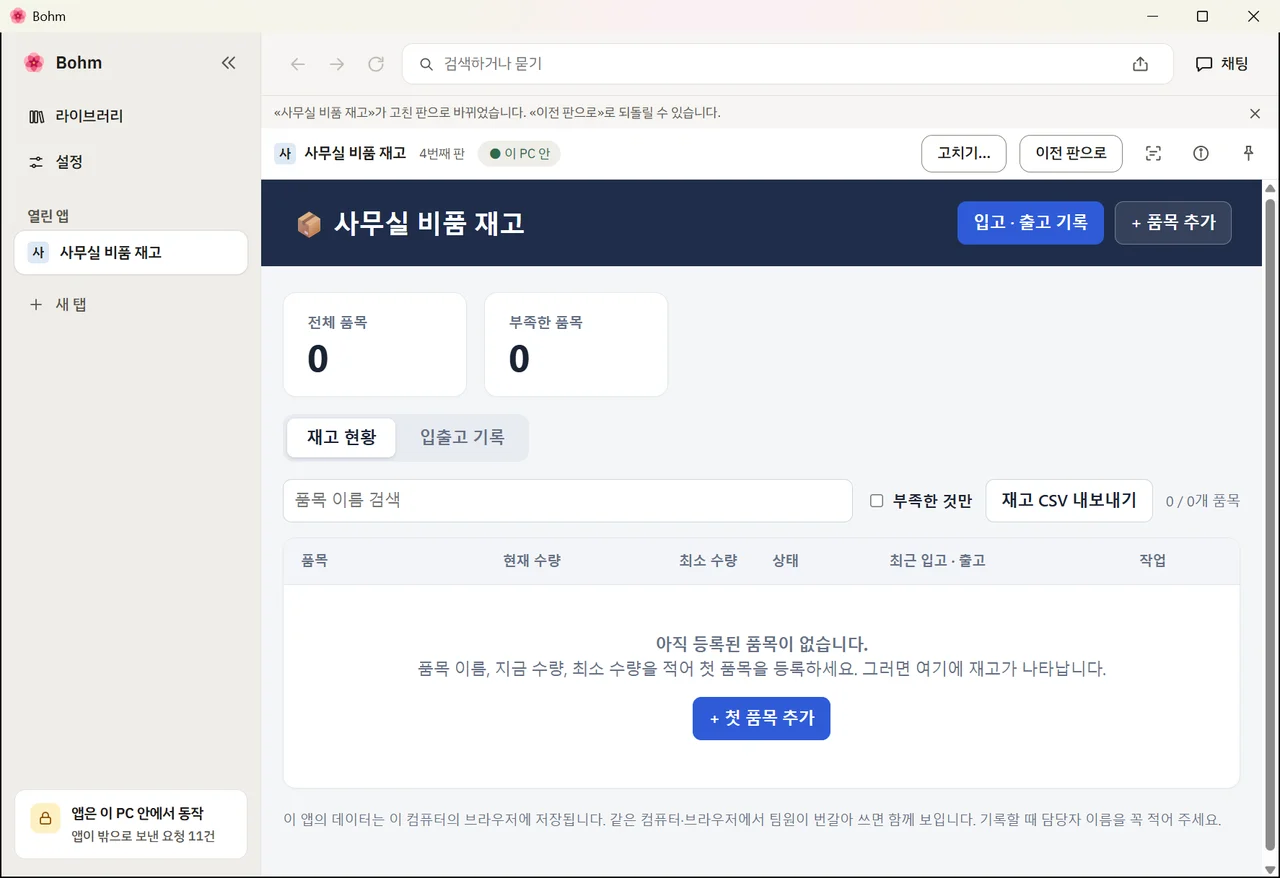1280x878 pixels.
Task: Click the 최소 수량 column header
Action: point(708,561)
